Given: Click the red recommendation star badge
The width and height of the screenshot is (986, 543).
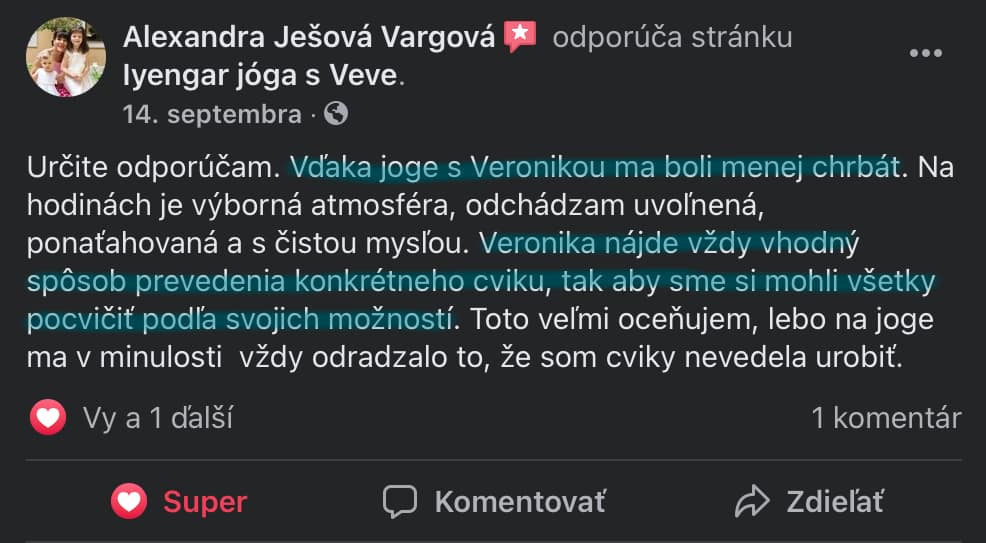Looking at the screenshot, I should [x=520, y=37].
